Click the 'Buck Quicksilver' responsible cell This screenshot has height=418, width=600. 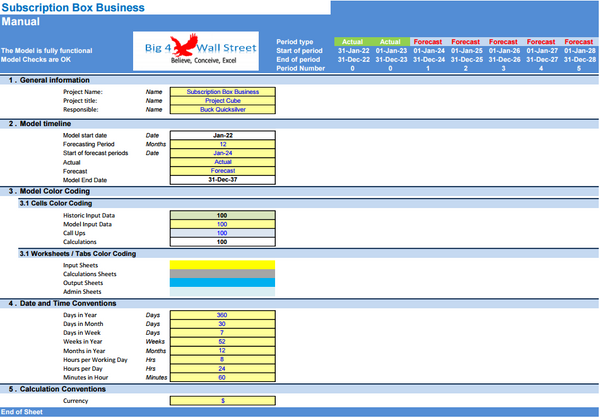coord(222,110)
